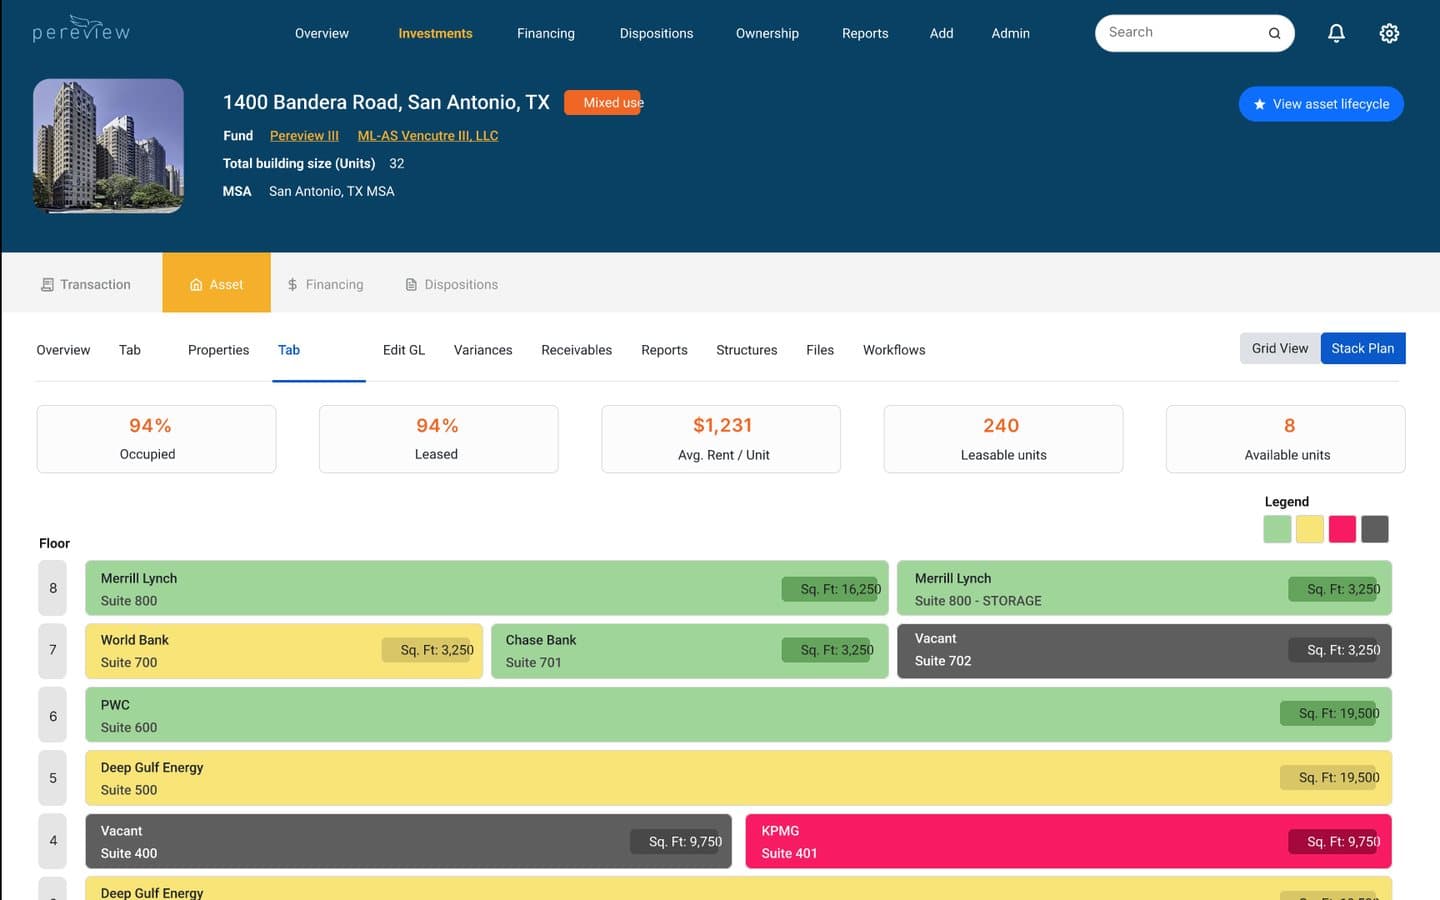The width and height of the screenshot is (1440, 900).
Task: Select the Vacant Suite 702 block
Action: [x=1144, y=651]
